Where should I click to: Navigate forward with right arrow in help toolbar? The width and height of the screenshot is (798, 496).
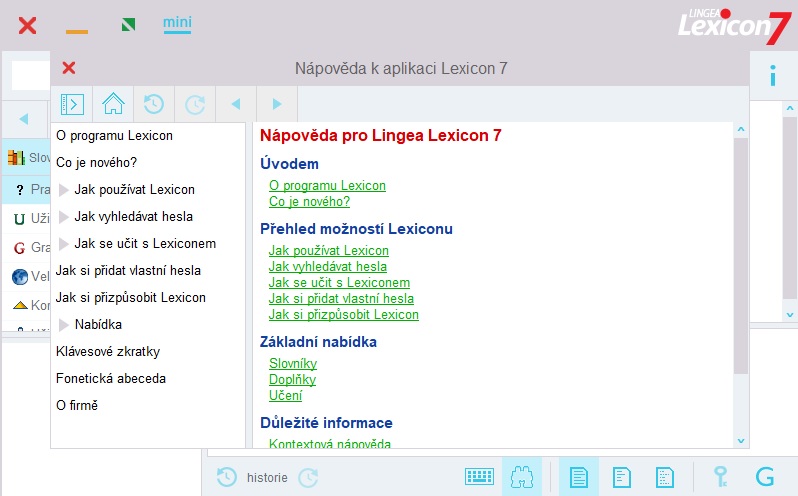click(277, 104)
